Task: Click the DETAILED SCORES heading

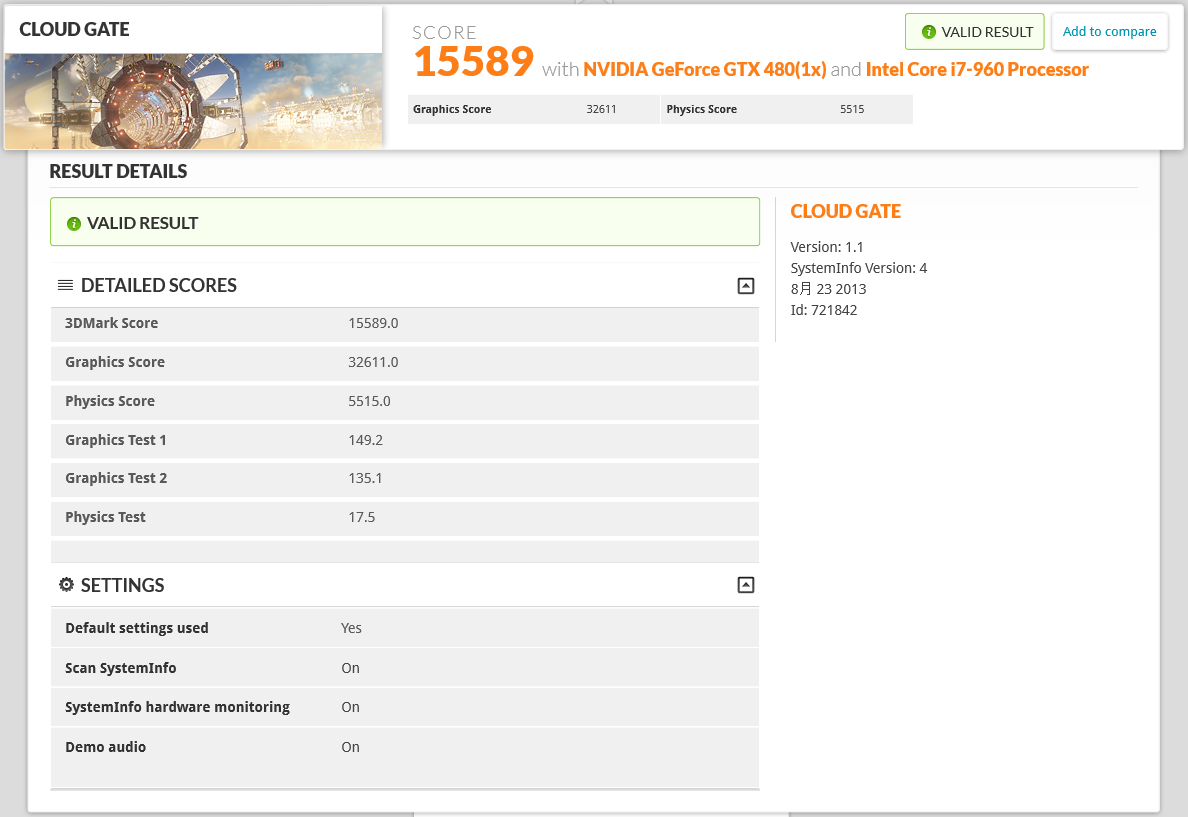Action: (x=158, y=286)
